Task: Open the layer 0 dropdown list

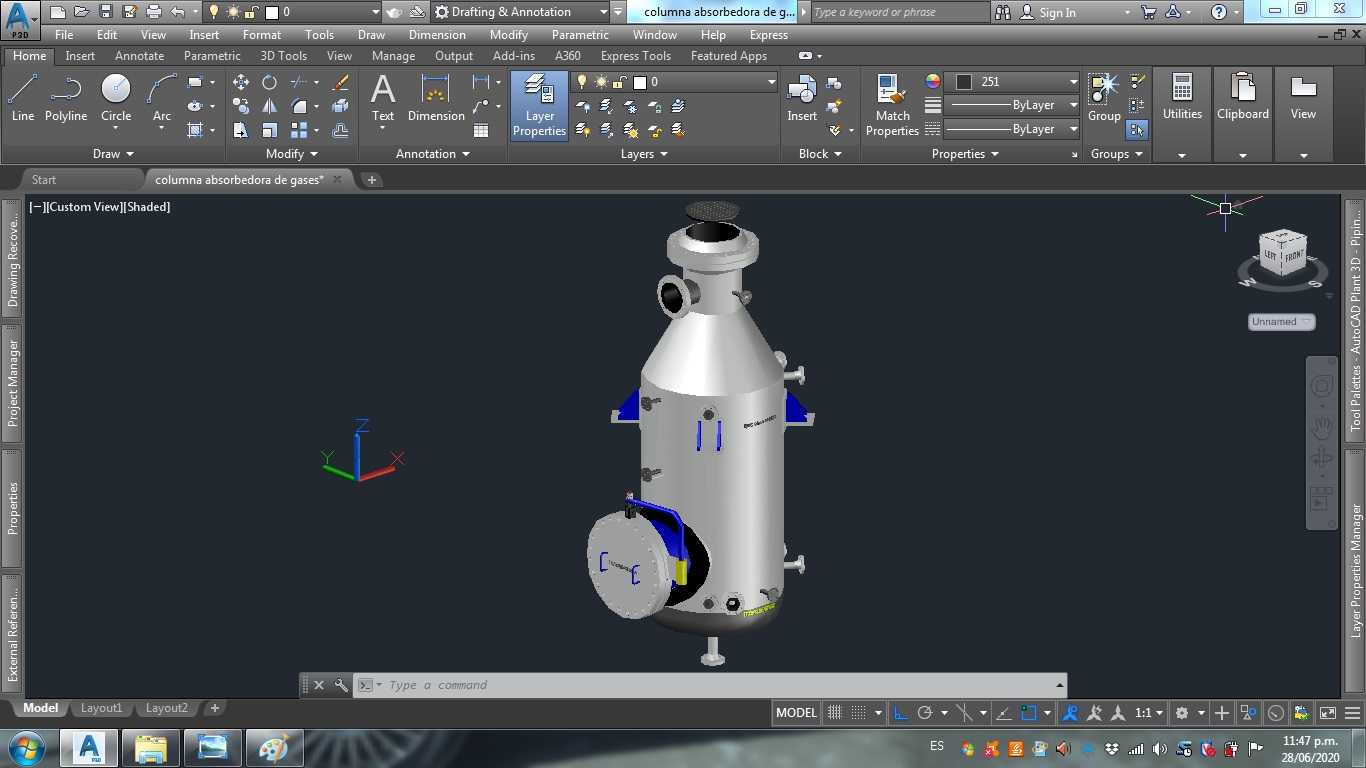Action: 772,82
